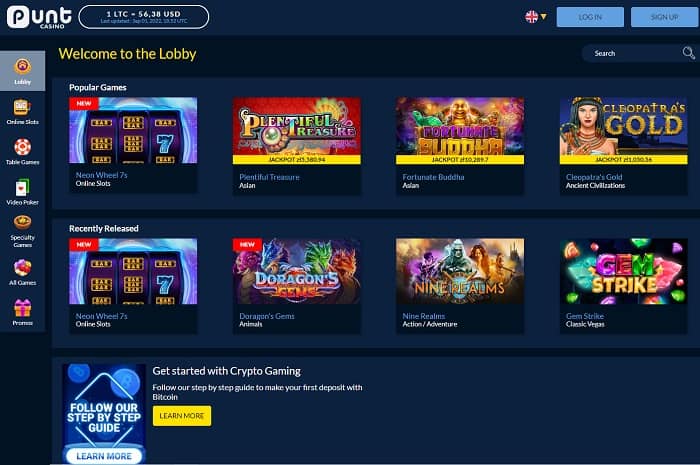The image size is (700, 465).
Task: Open the Fortunate Buddha title link
Action: (433, 177)
